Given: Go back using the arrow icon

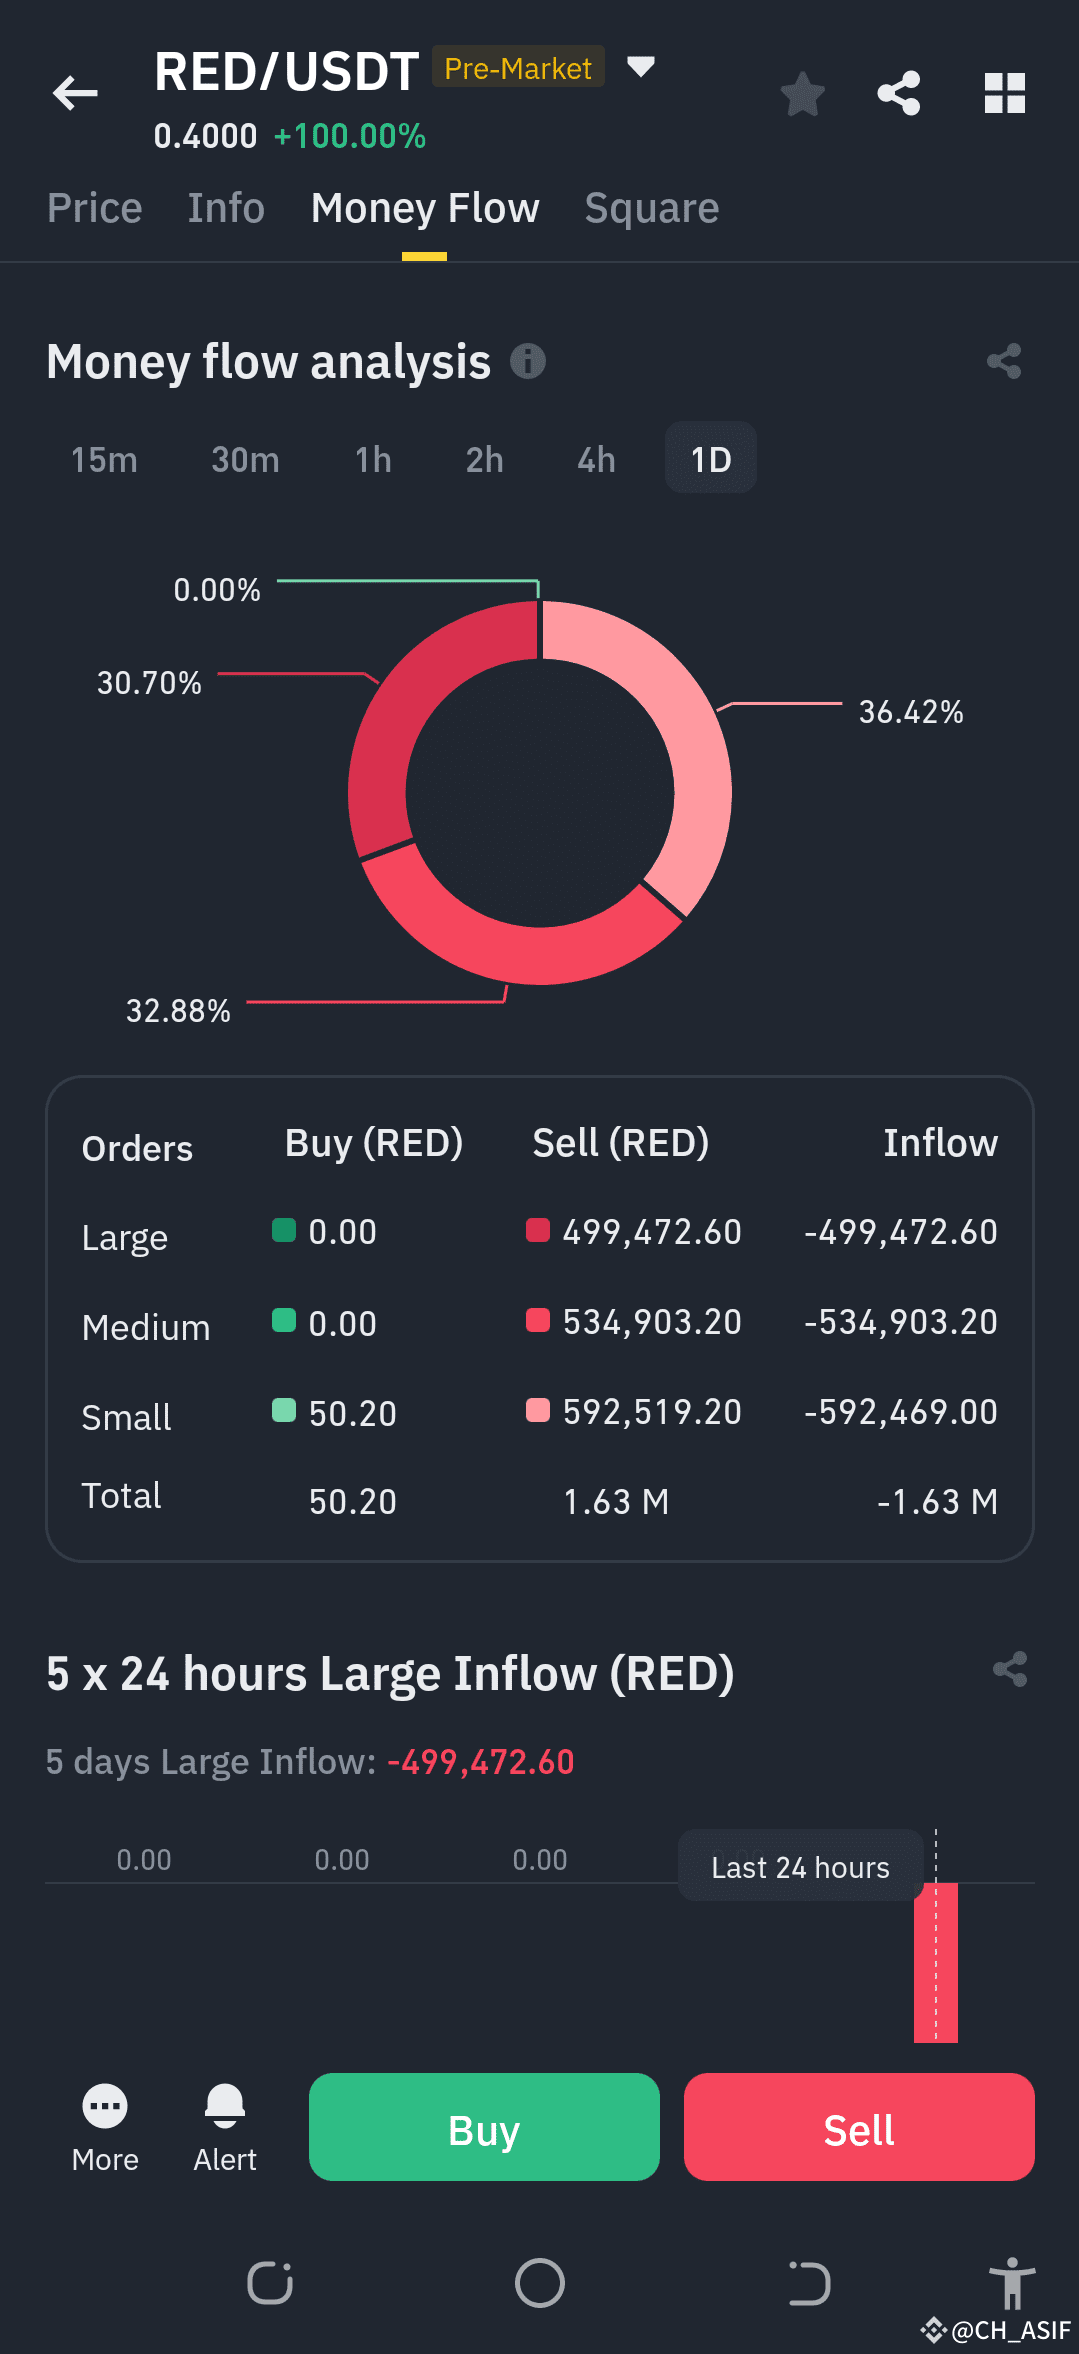Looking at the screenshot, I should pyautogui.click(x=75, y=93).
